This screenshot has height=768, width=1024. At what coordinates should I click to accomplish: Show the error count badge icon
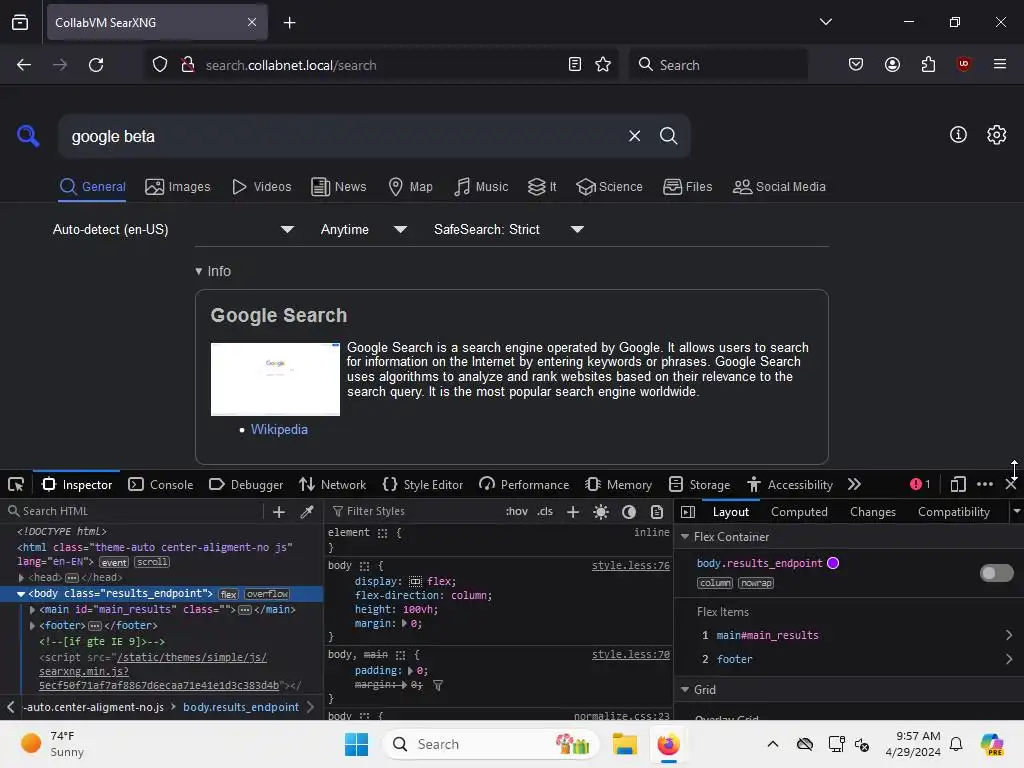pyautogui.click(x=920, y=484)
